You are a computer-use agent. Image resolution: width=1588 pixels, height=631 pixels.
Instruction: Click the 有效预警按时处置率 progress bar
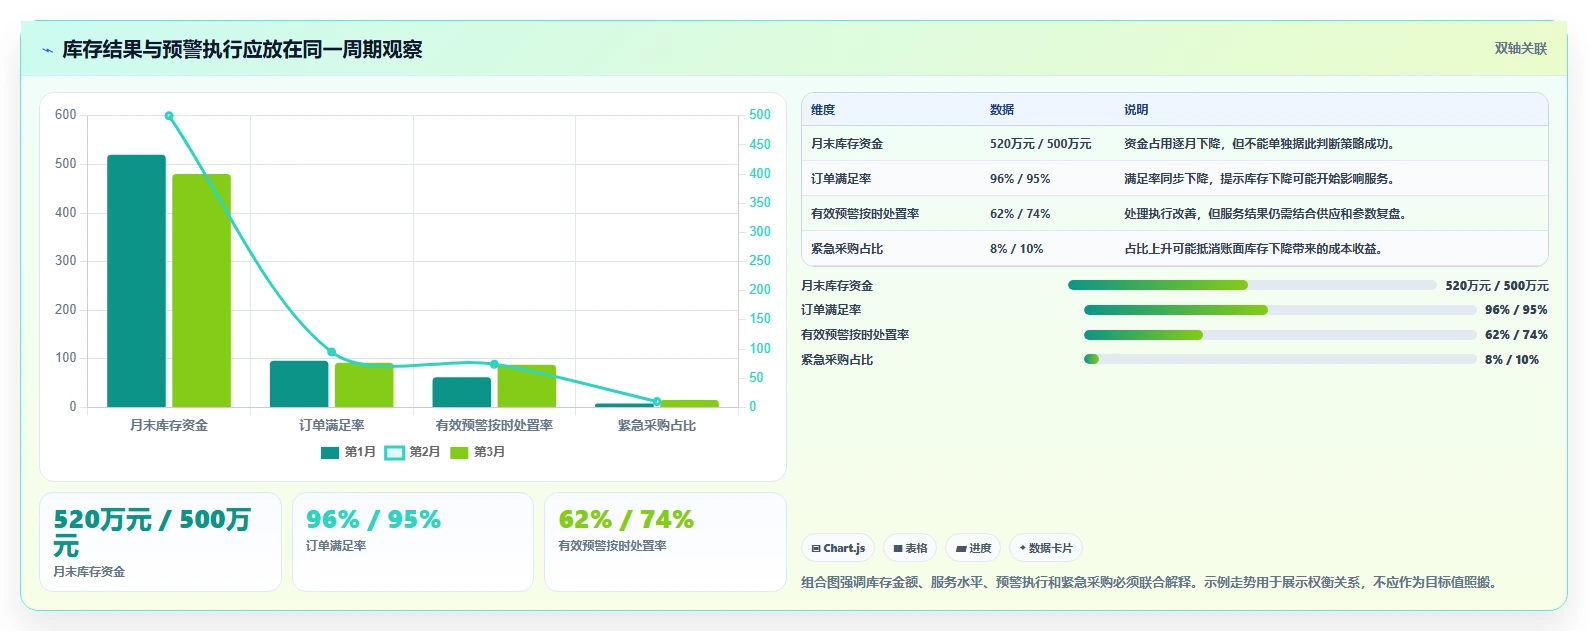click(1280, 335)
